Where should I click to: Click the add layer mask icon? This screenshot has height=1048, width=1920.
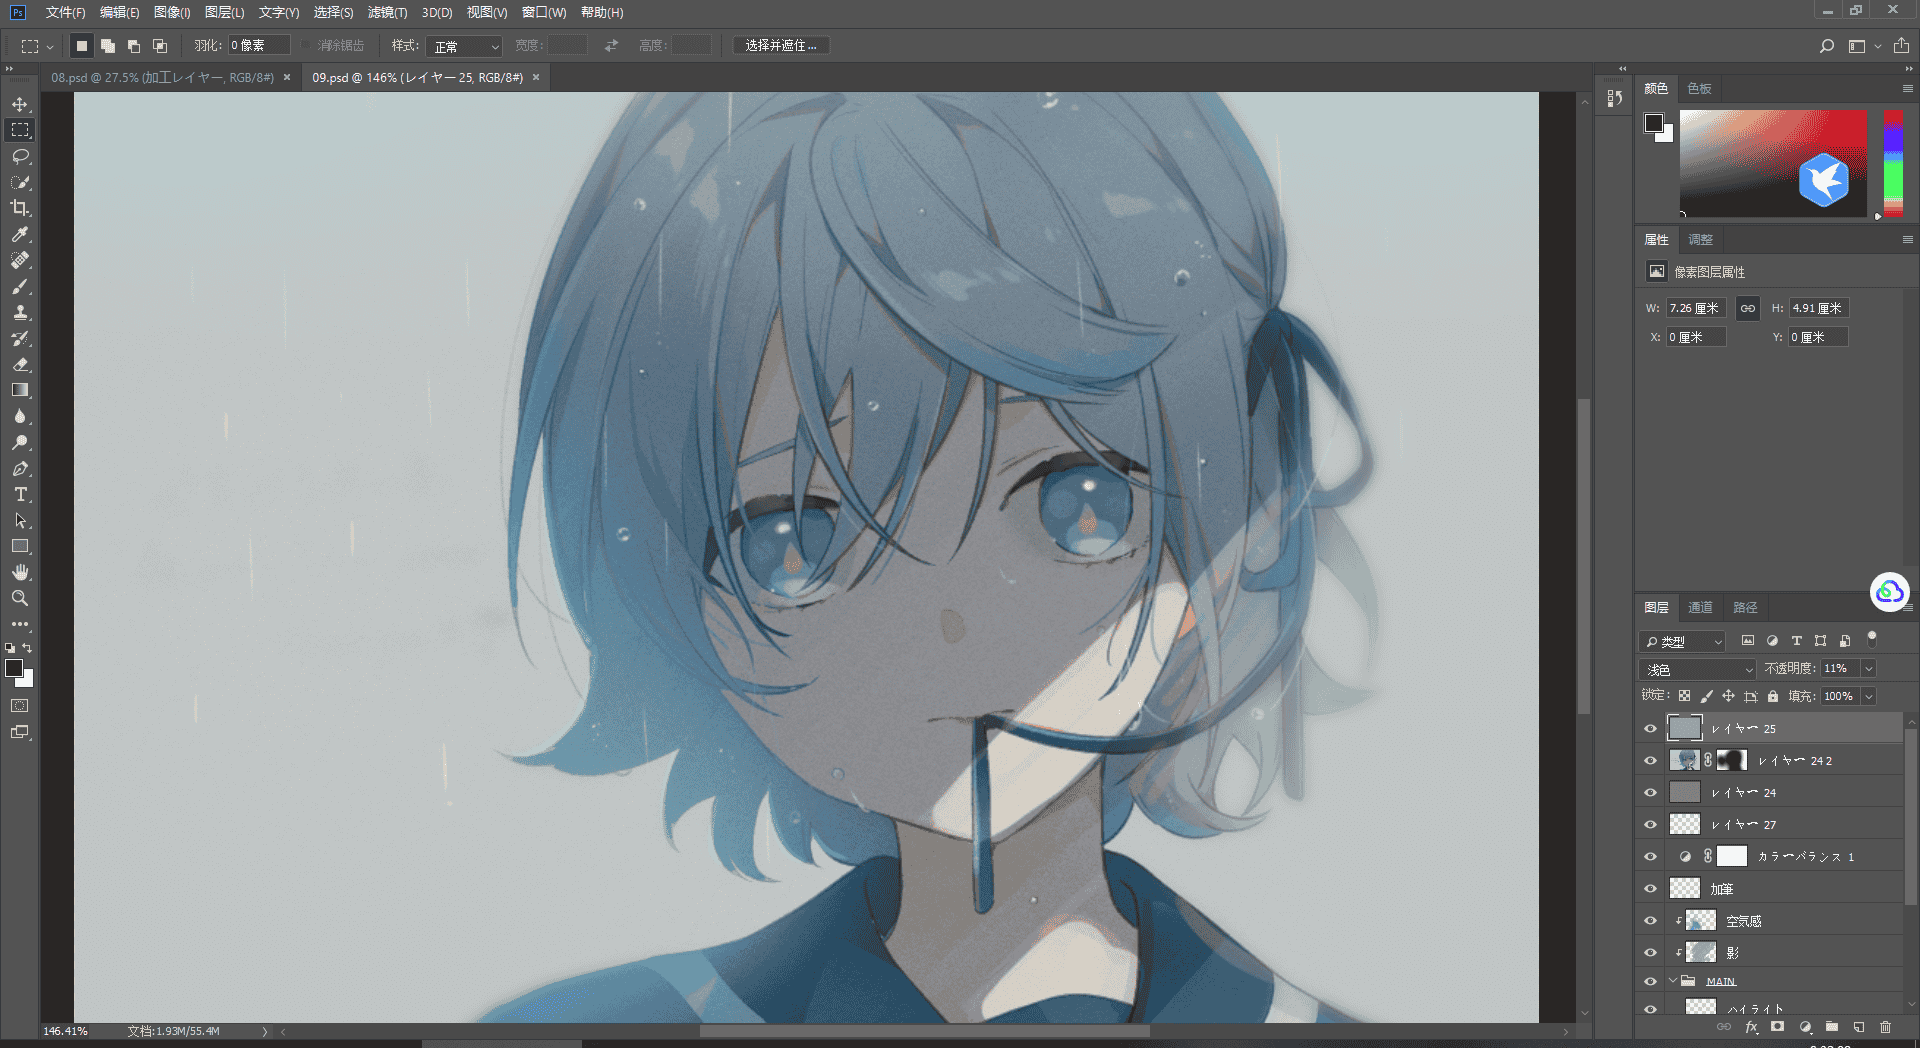pyautogui.click(x=1777, y=1027)
